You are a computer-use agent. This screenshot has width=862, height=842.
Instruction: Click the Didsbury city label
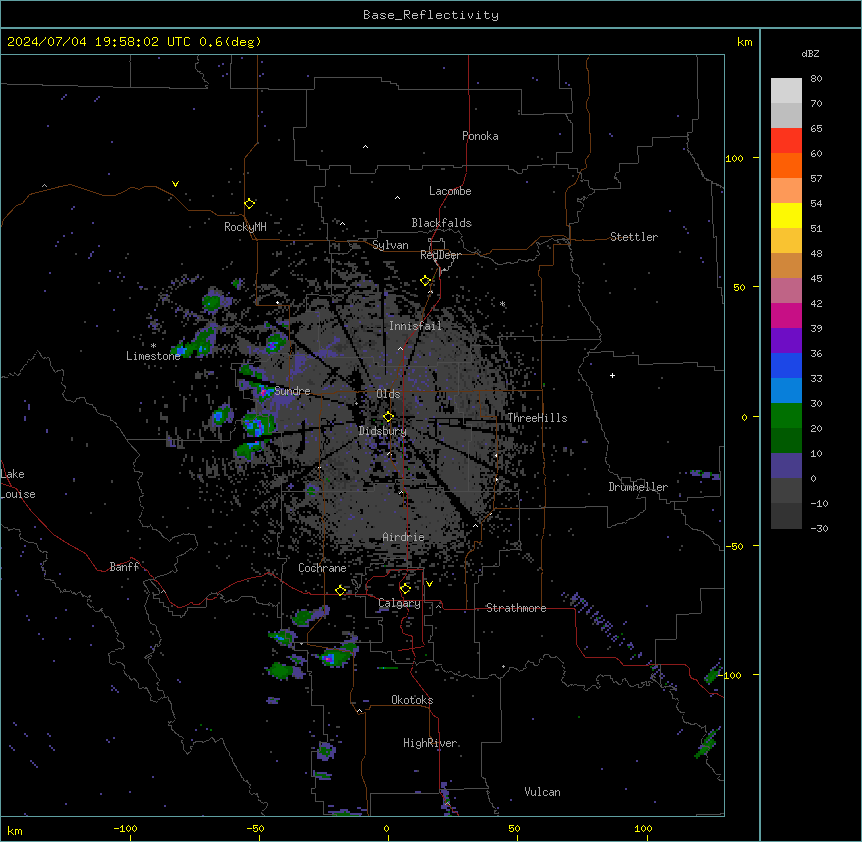click(x=383, y=431)
